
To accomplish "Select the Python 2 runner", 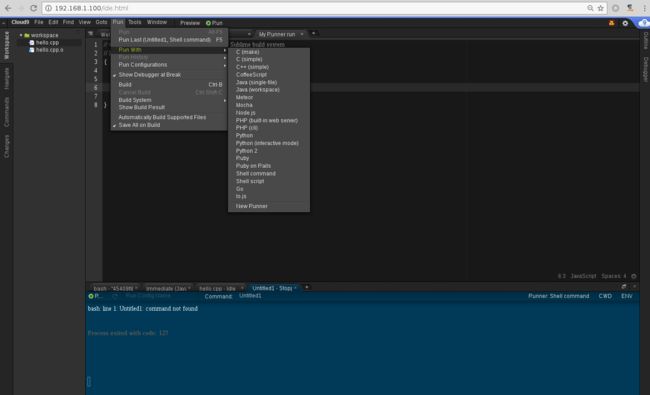I will 269,151.
